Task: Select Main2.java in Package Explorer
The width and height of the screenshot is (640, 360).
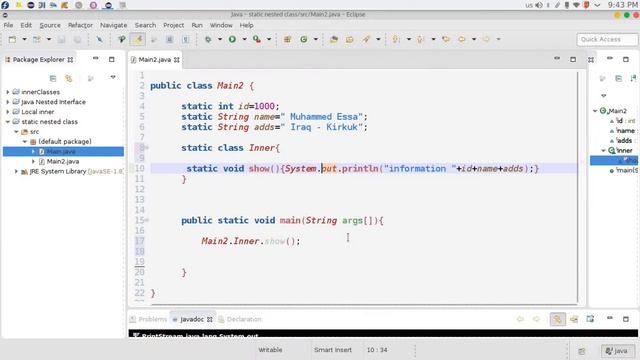Action: [59, 161]
